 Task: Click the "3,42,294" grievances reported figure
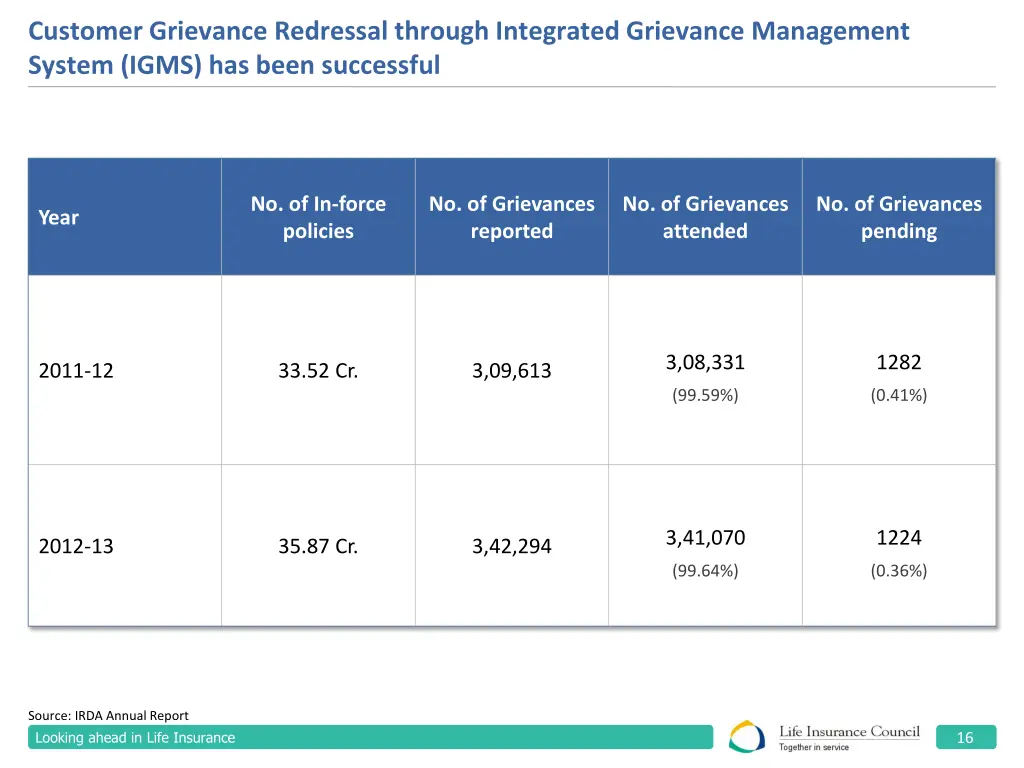pos(511,546)
